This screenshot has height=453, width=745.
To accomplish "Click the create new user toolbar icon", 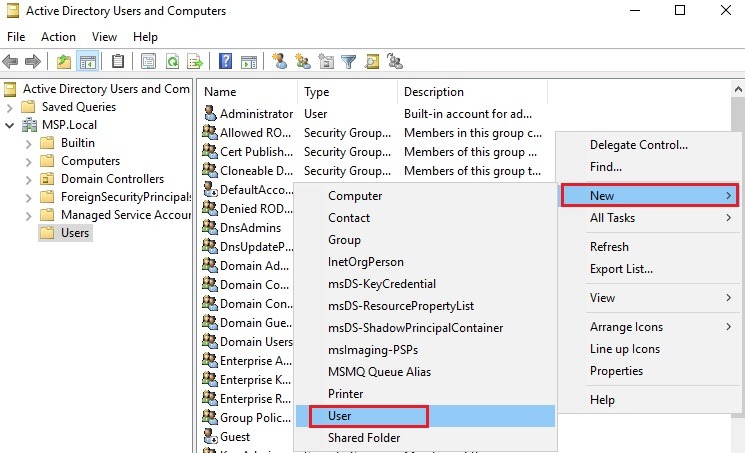I will click(279, 61).
